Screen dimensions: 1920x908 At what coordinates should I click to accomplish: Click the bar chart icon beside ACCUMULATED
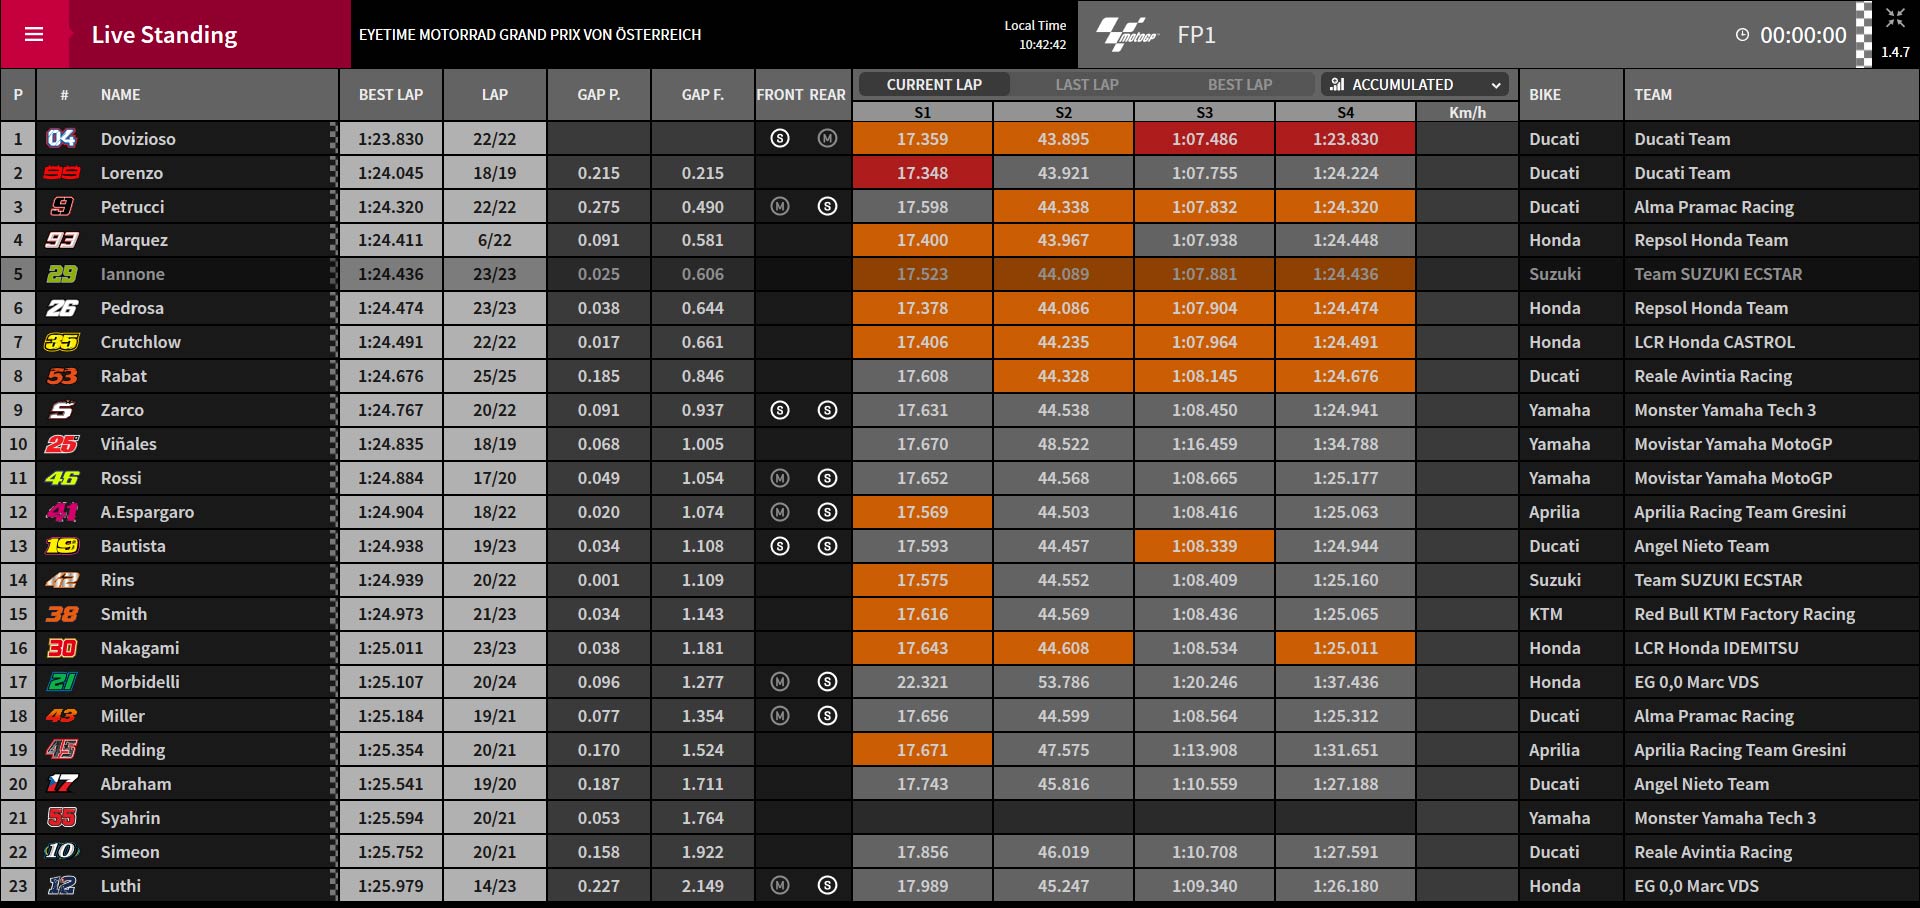click(1337, 85)
